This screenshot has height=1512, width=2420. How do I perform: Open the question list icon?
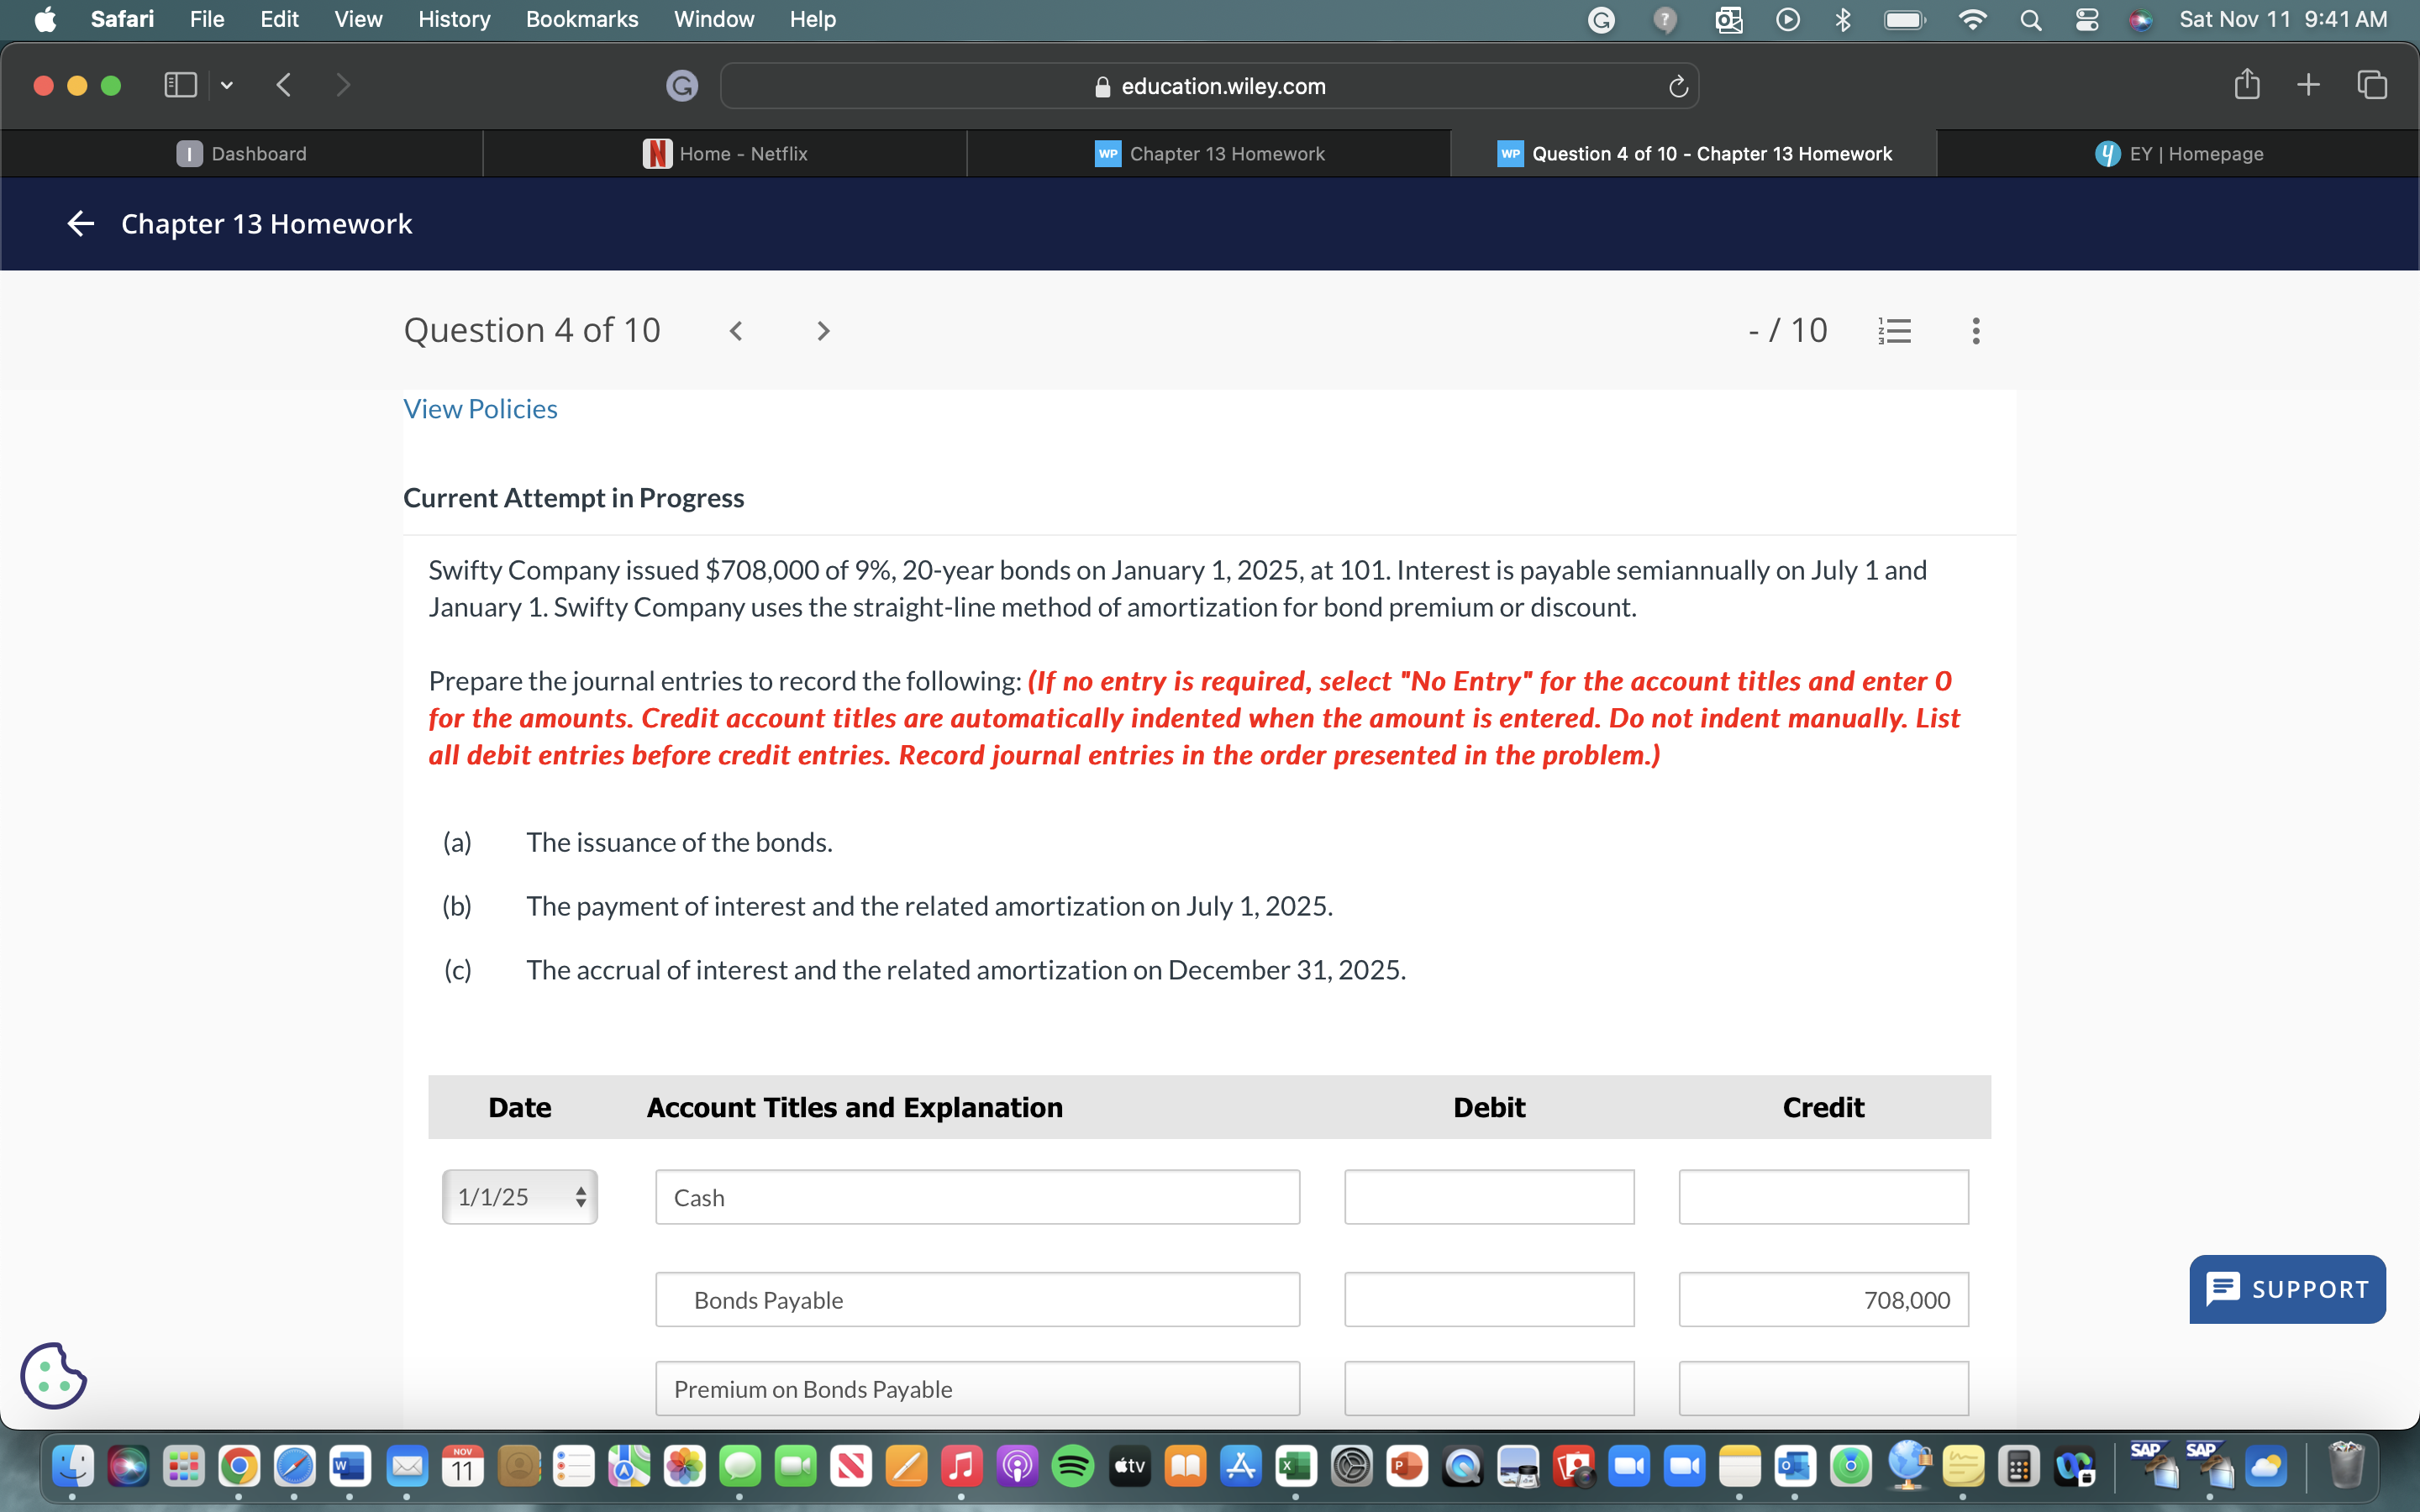[1895, 331]
